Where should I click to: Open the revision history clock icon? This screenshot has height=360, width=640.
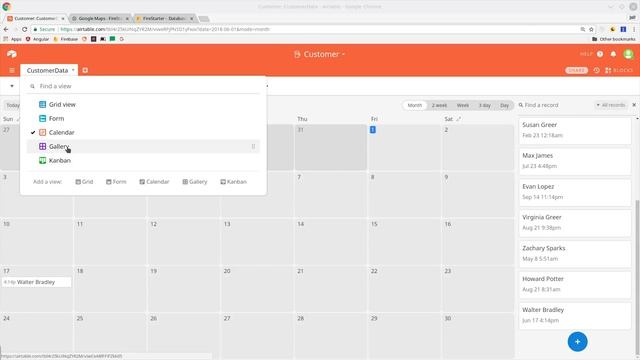tap(596, 70)
